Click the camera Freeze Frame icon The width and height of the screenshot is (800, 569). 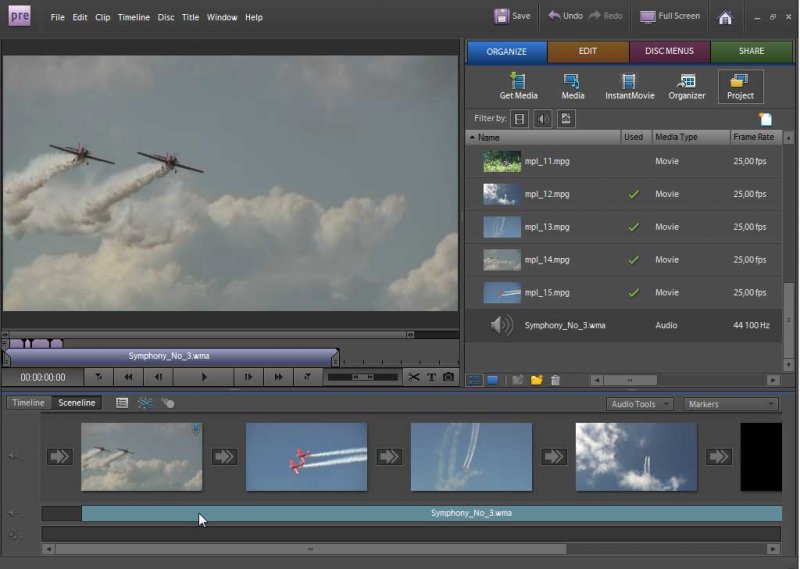tap(448, 377)
